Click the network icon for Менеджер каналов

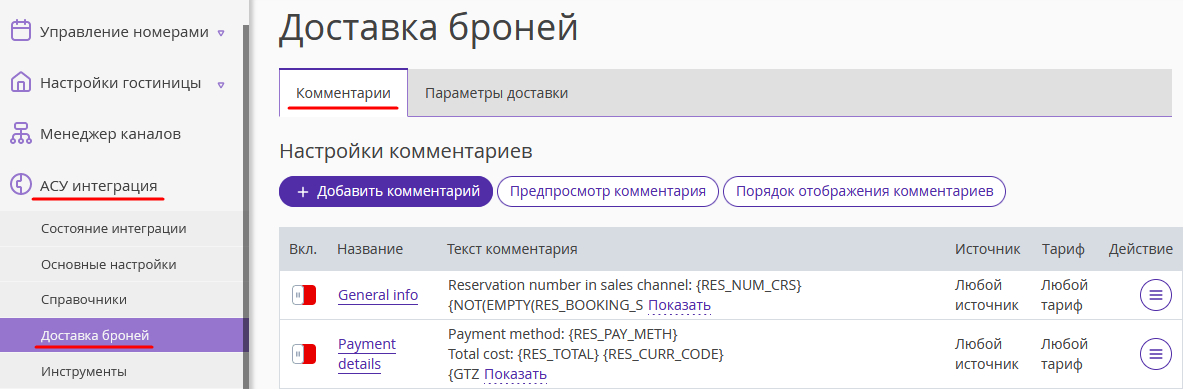pos(21,133)
